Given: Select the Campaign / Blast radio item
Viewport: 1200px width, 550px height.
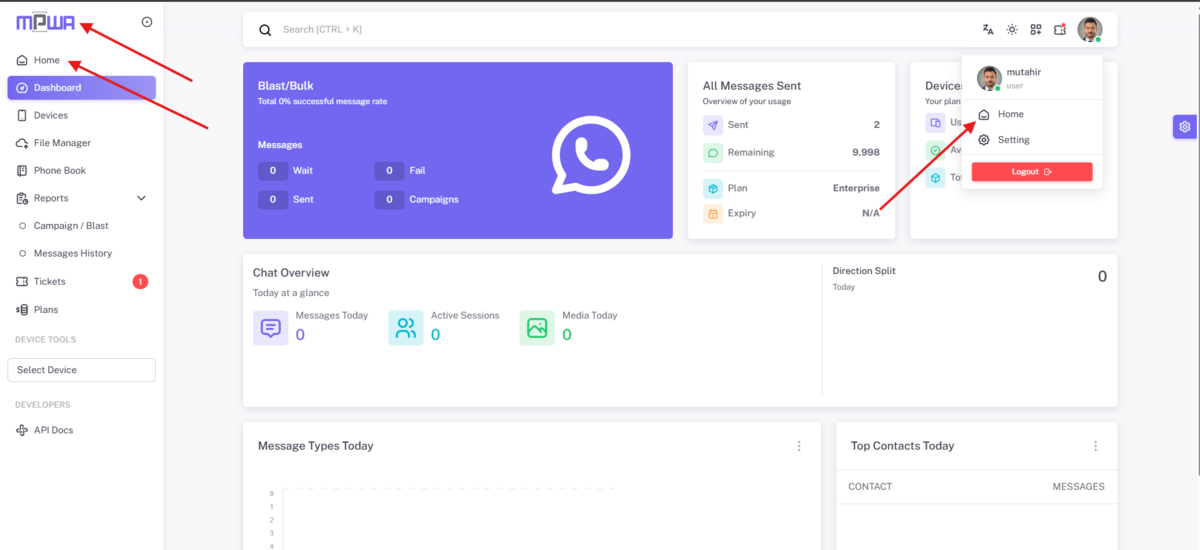Looking at the screenshot, I should click(72, 226).
